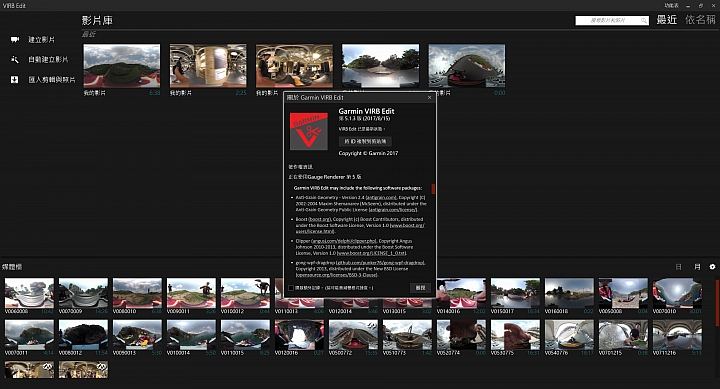Select media clip V0070011
The width and height of the screenshot is (720, 389).
(x=29, y=335)
